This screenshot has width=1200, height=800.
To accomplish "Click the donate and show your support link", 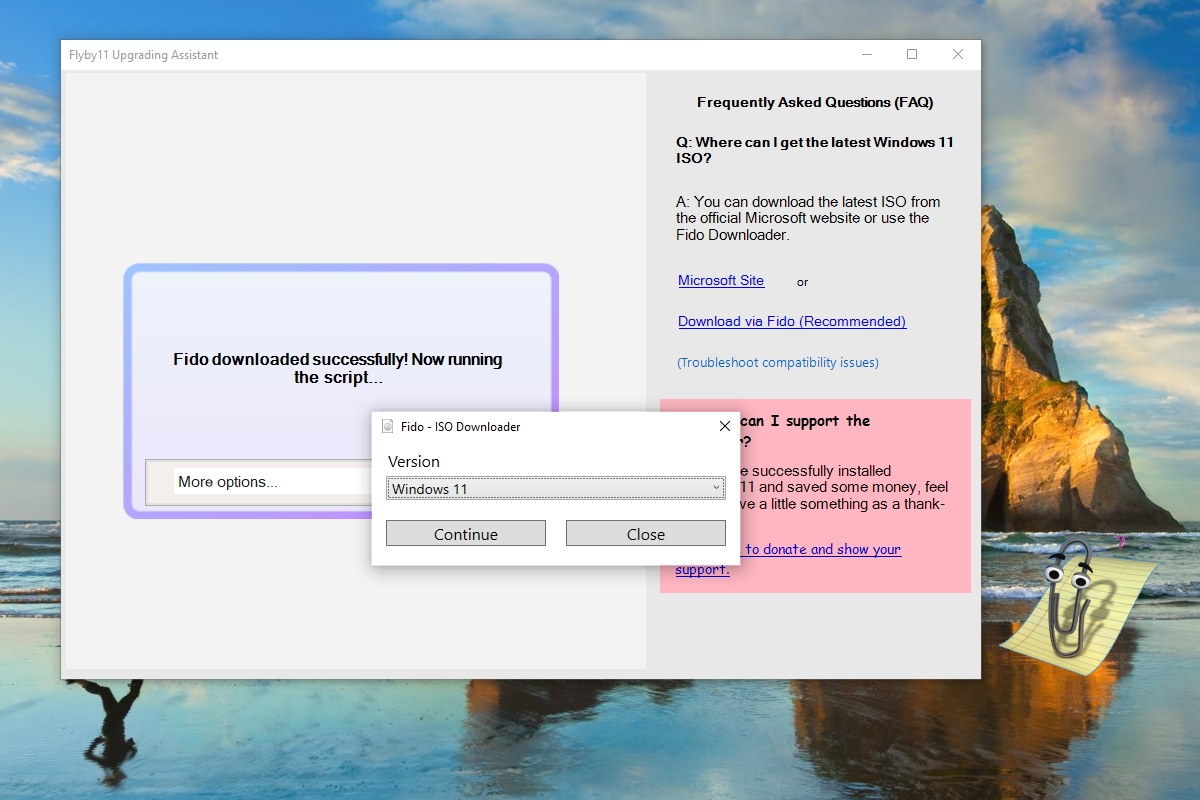I will click(788, 559).
